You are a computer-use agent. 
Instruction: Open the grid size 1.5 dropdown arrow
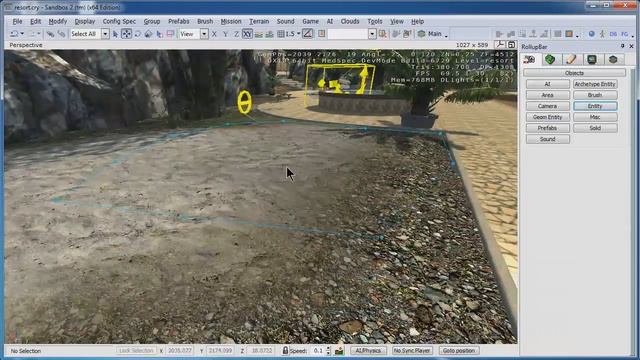[299, 34]
